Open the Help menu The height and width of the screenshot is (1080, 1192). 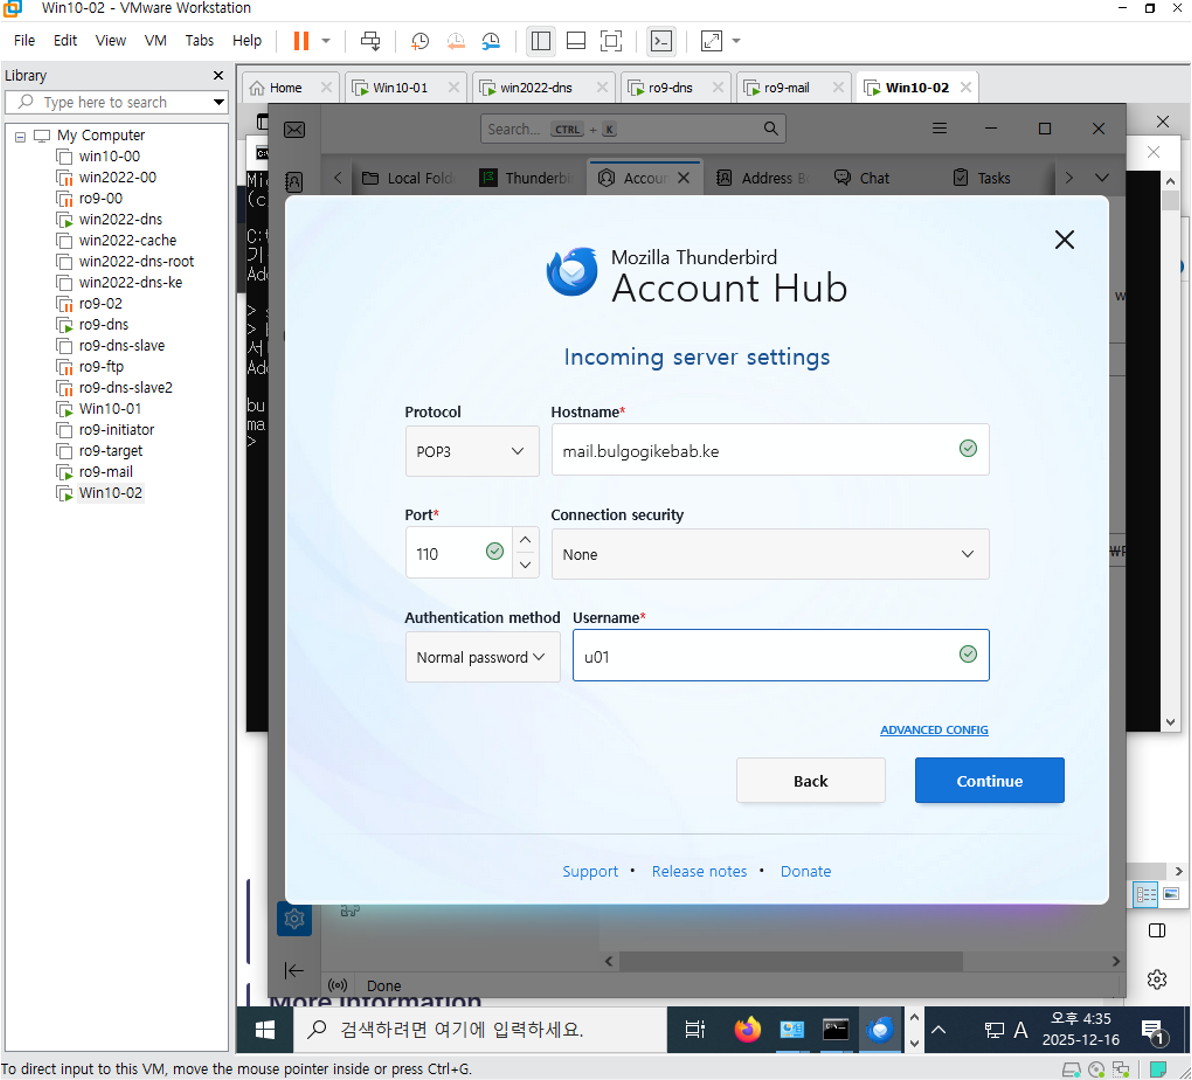(246, 40)
